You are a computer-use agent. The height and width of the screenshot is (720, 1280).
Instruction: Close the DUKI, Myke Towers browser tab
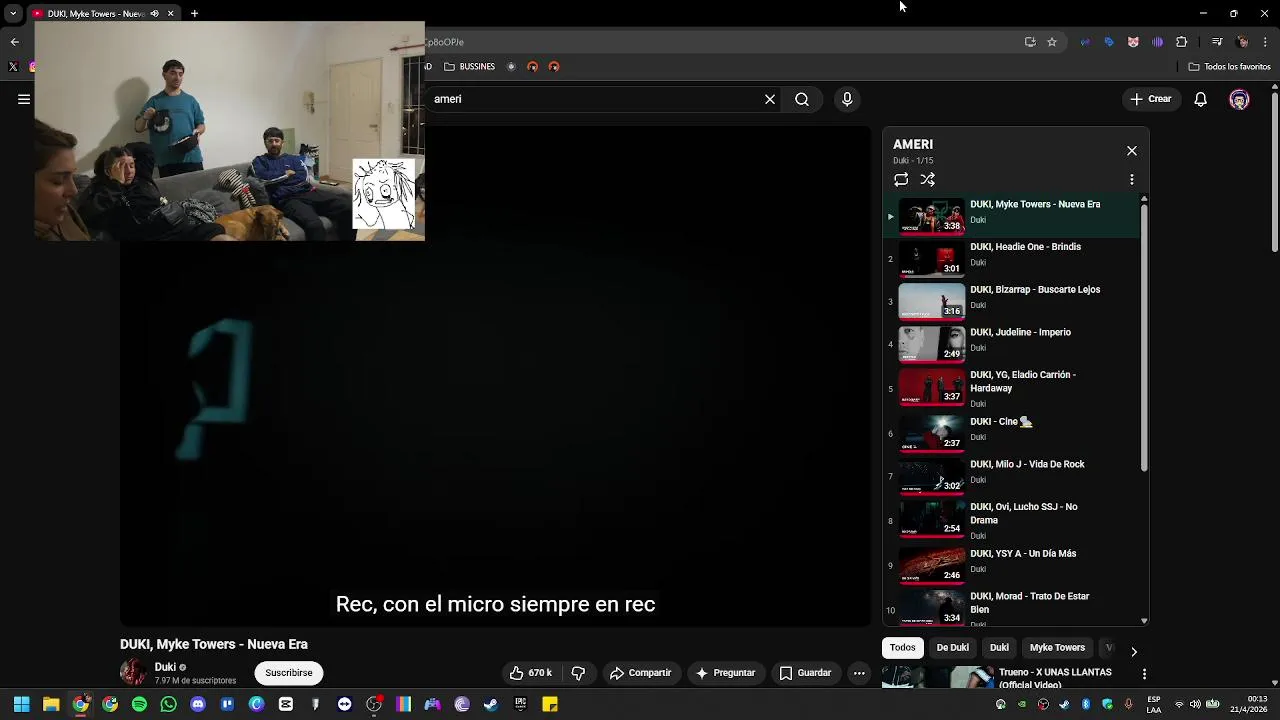coord(170,13)
